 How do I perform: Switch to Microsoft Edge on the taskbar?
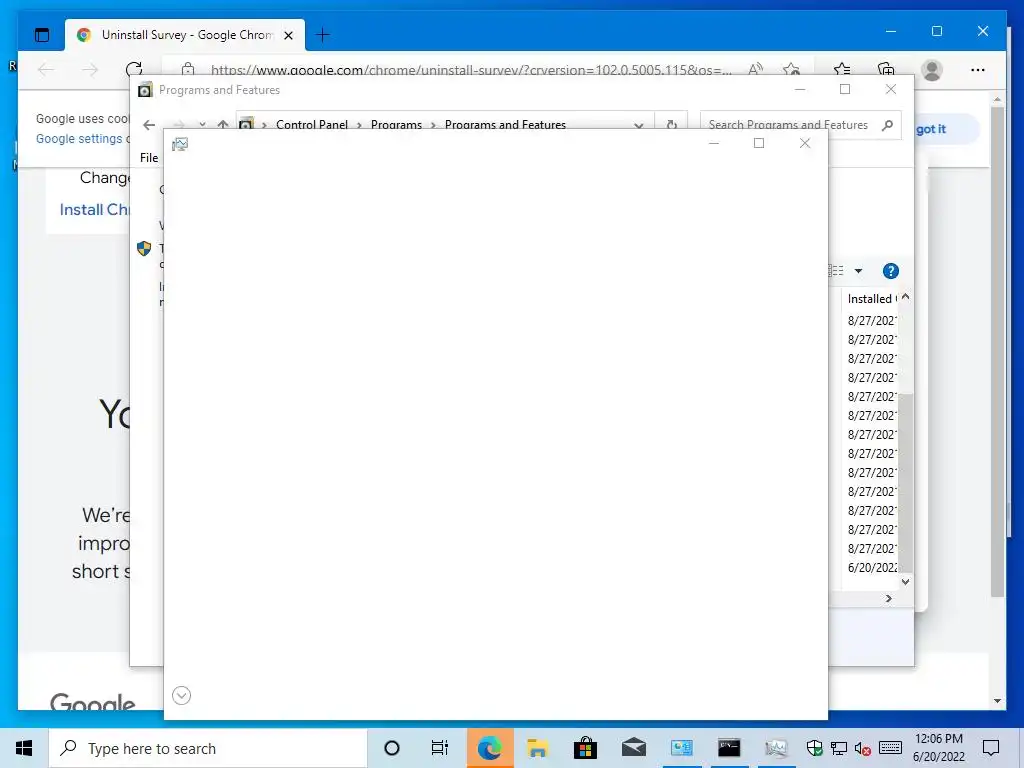point(489,748)
